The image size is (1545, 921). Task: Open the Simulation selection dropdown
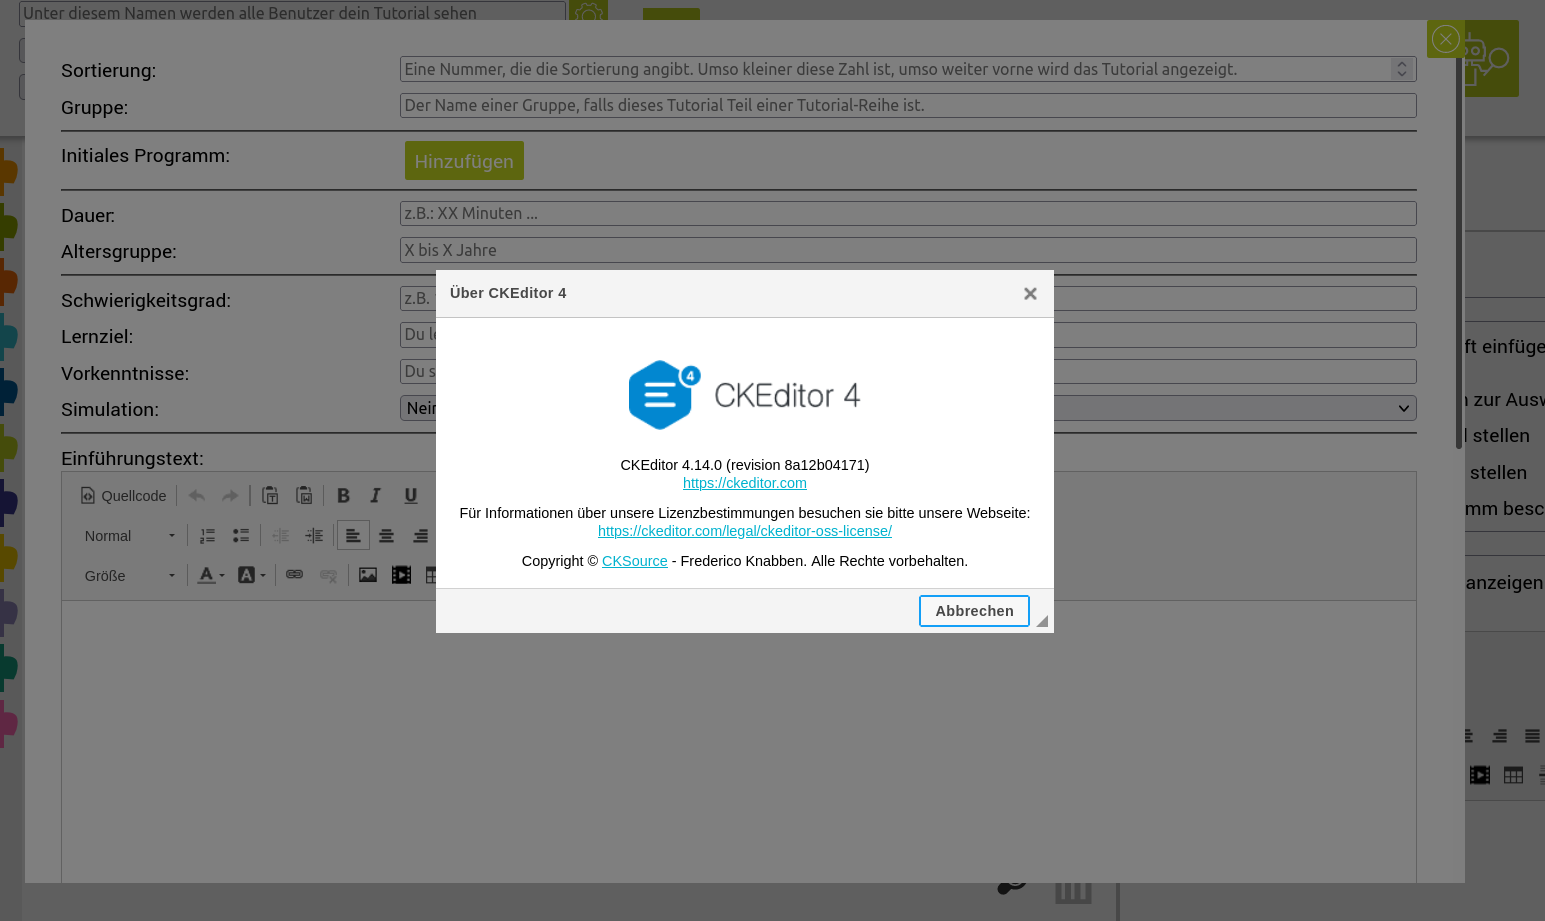1402,408
